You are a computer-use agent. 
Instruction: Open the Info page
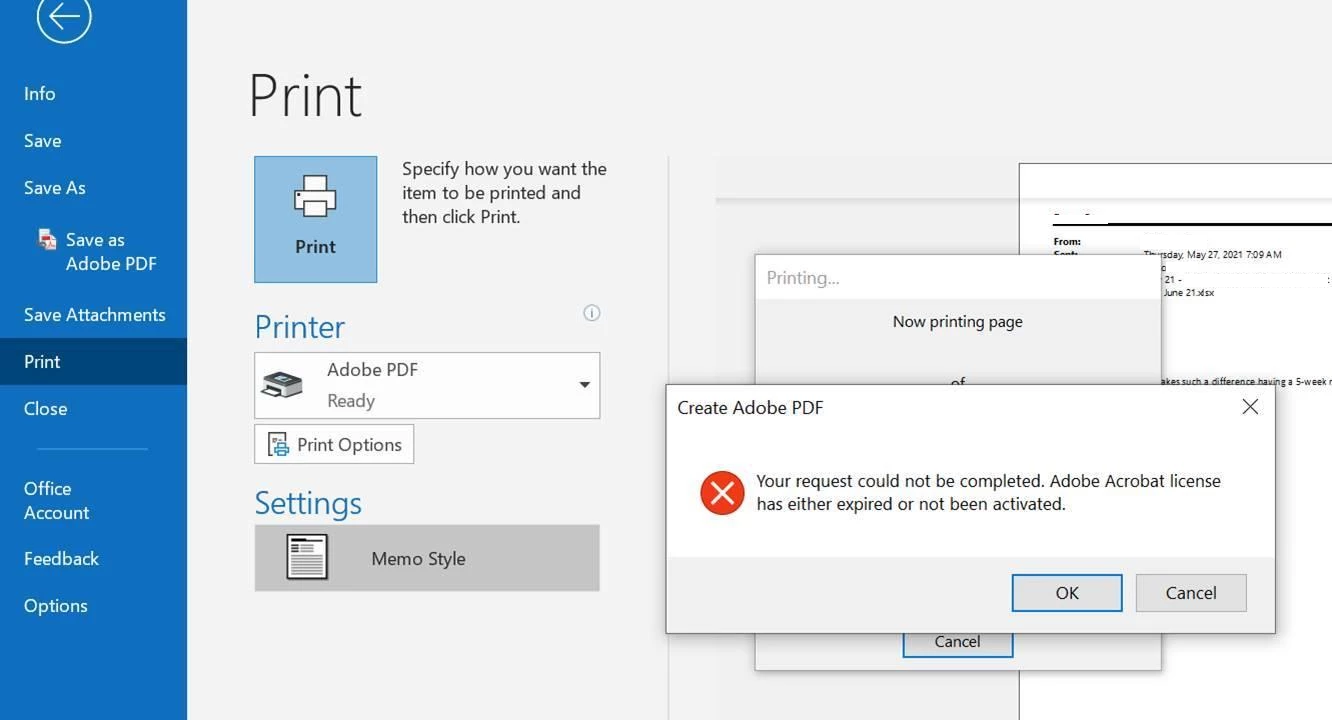coord(40,93)
